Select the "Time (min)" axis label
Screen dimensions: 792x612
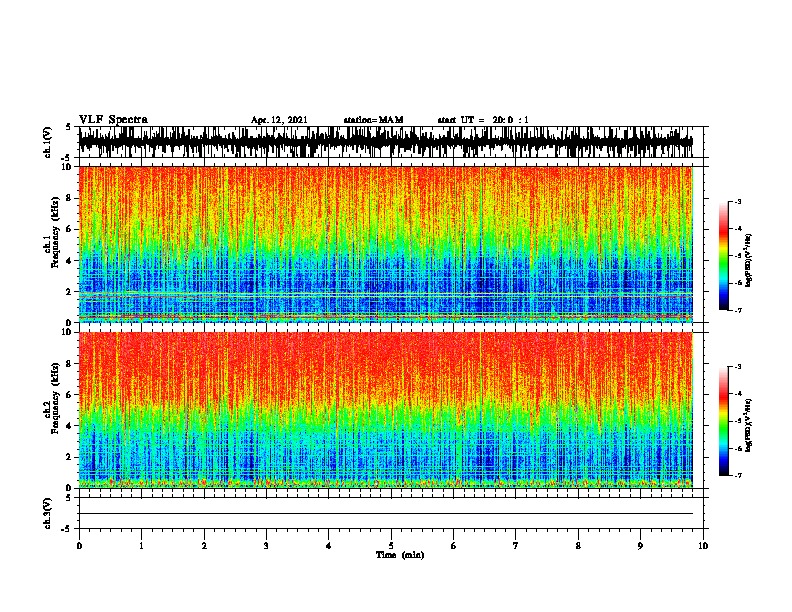click(400, 555)
